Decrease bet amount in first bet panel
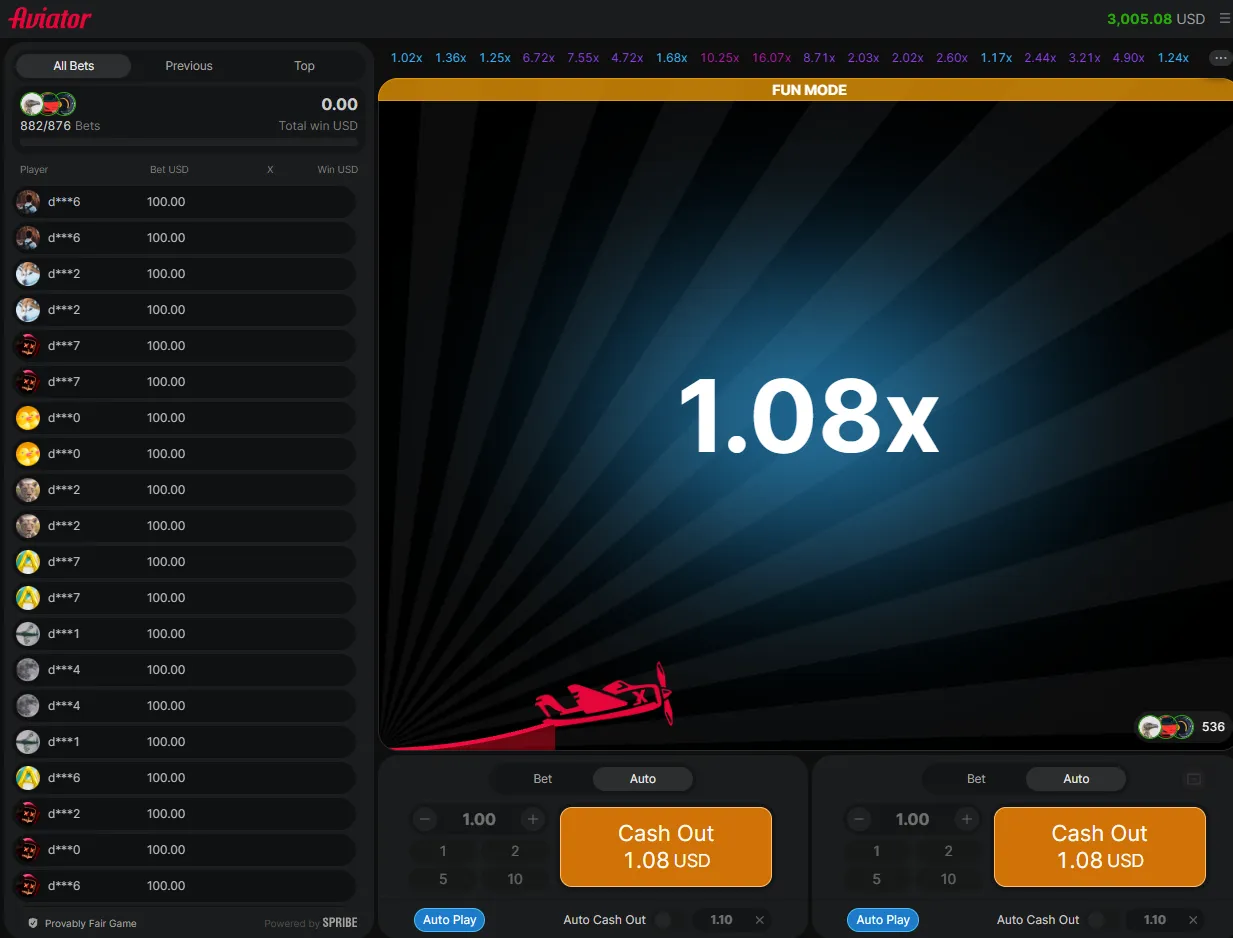Viewport: 1233px width, 938px height. click(425, 819)
